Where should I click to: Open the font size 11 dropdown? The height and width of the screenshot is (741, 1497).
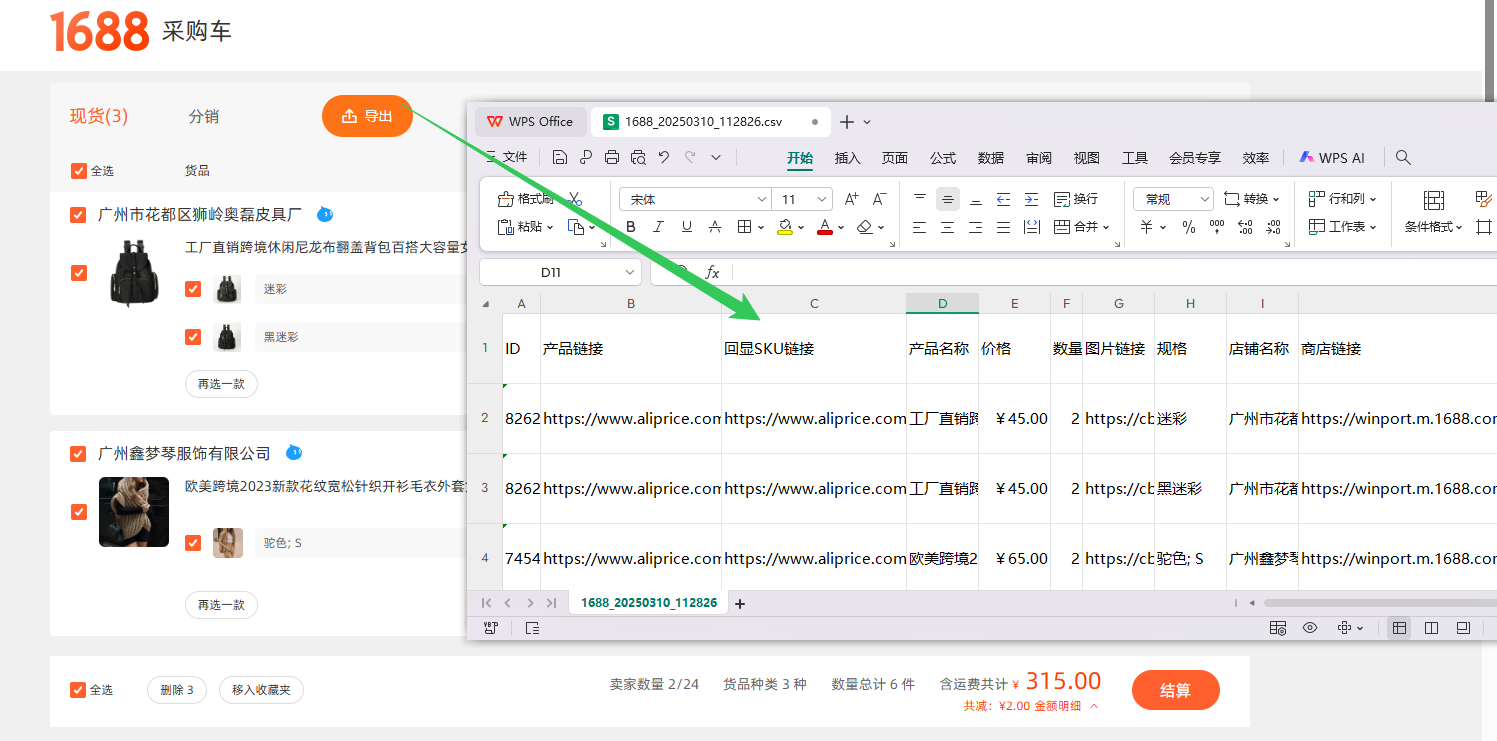tap(822, 200)
